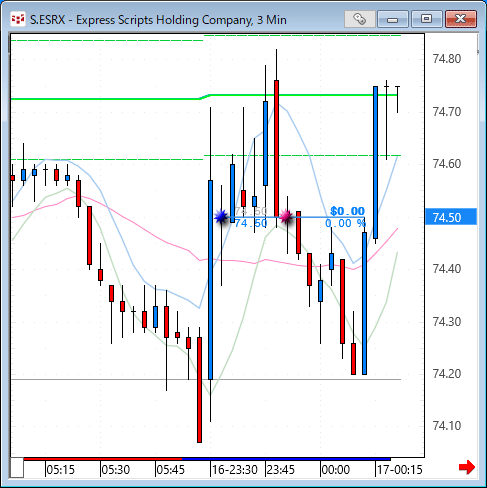Click the 74.20 price scale label
Screen dimensions: 487x488
(x=447, y=374)
